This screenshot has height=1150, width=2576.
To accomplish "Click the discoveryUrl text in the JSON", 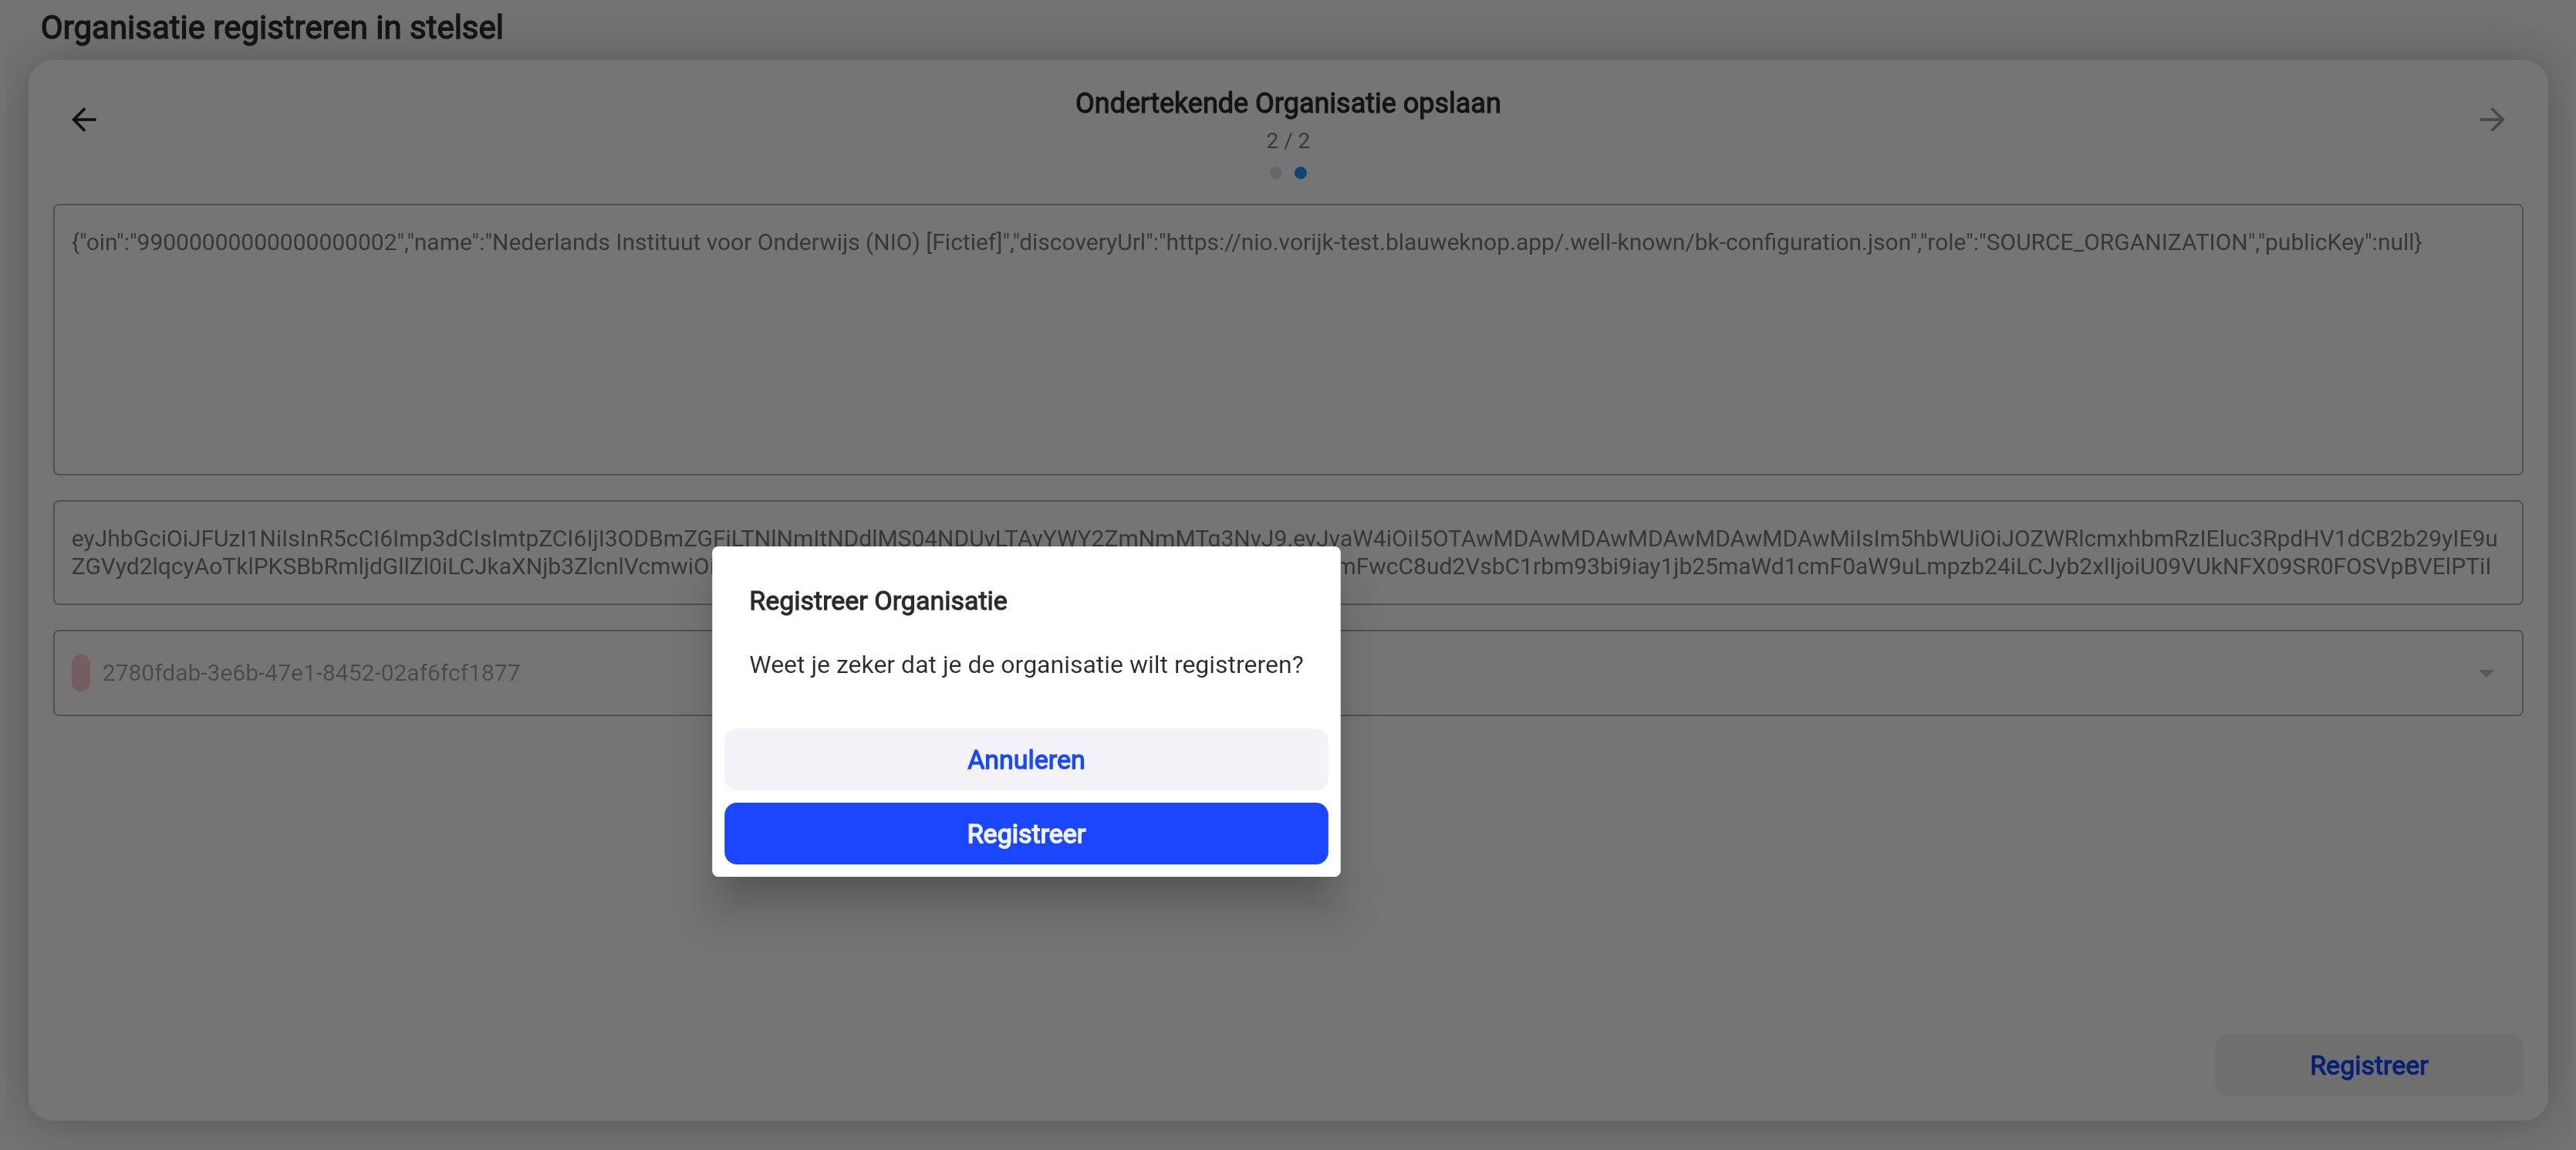I will click(x=1090, y=241).
